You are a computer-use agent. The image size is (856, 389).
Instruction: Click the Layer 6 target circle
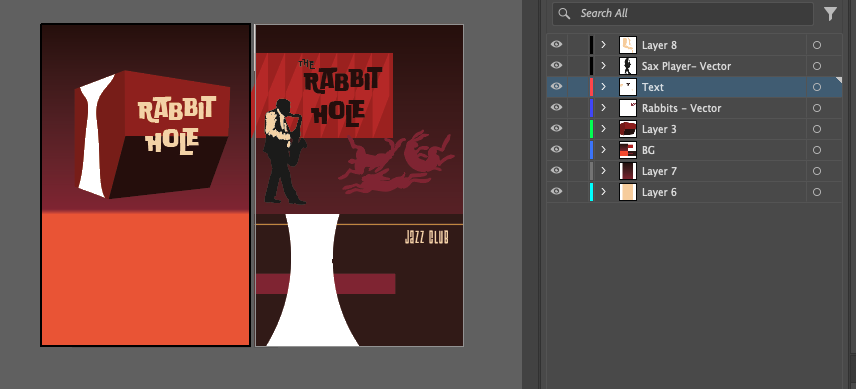[817, 192]
